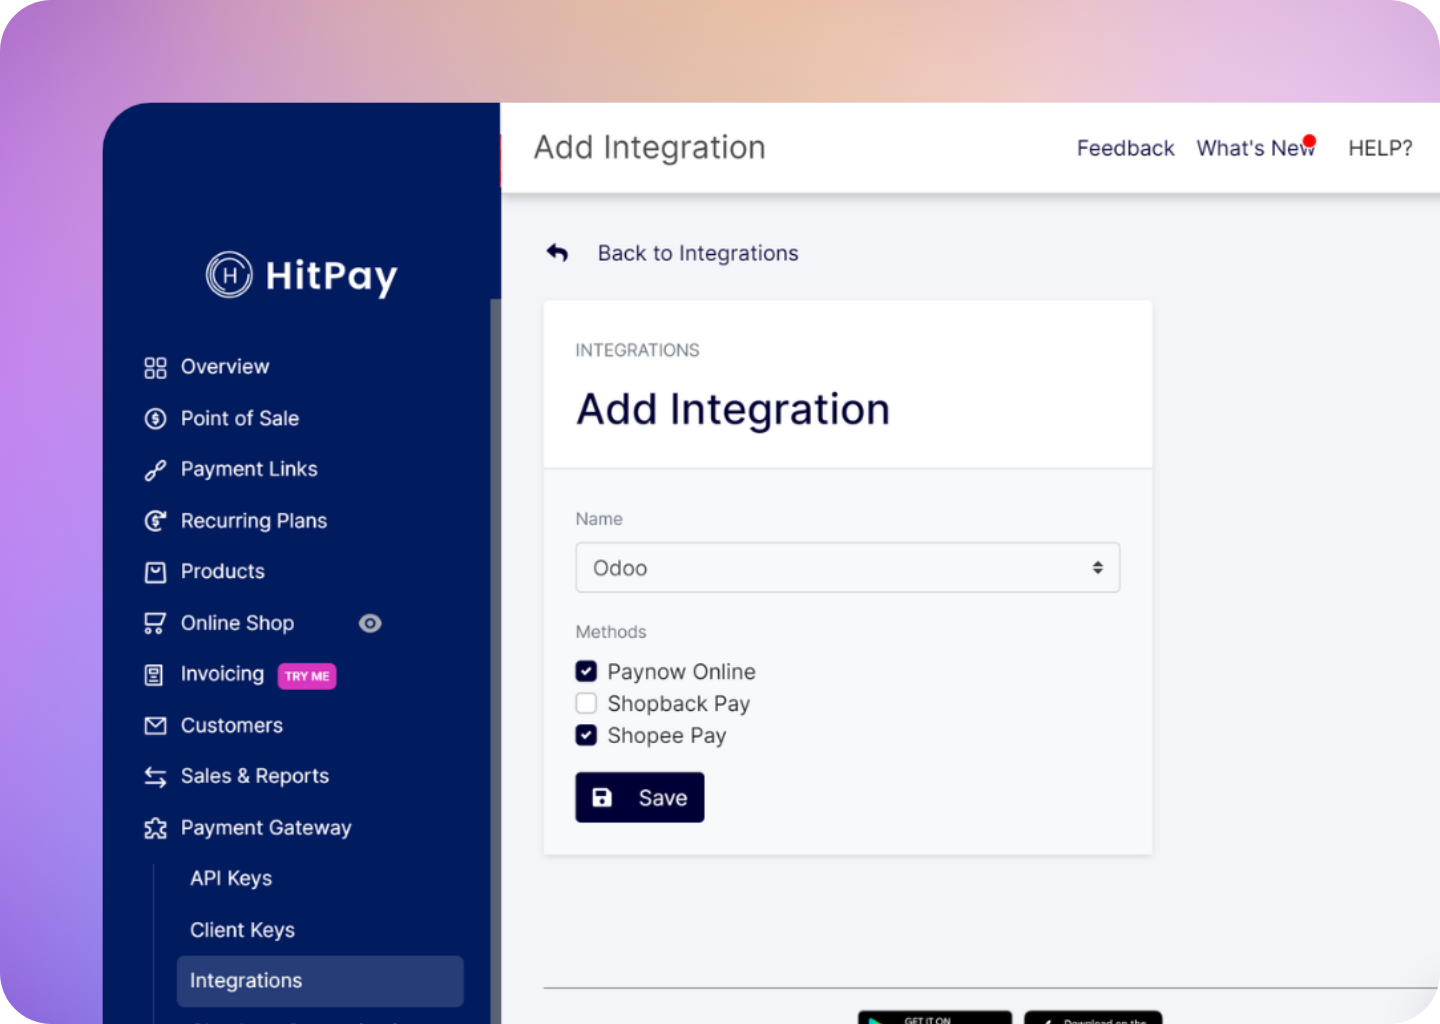The image size is (1440, 1024).
Task: Uncheck the Shopee Pay checkbox
Action: point(586,735)
